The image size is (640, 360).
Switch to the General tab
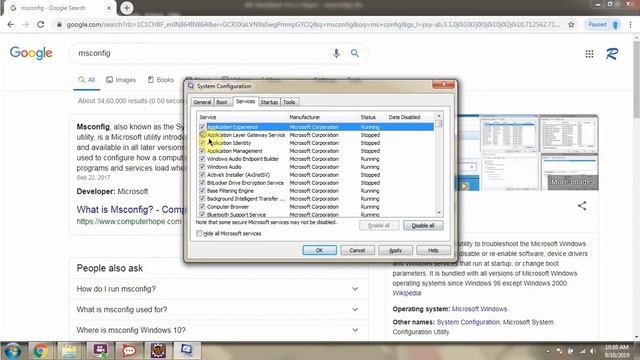coord(202,102)
